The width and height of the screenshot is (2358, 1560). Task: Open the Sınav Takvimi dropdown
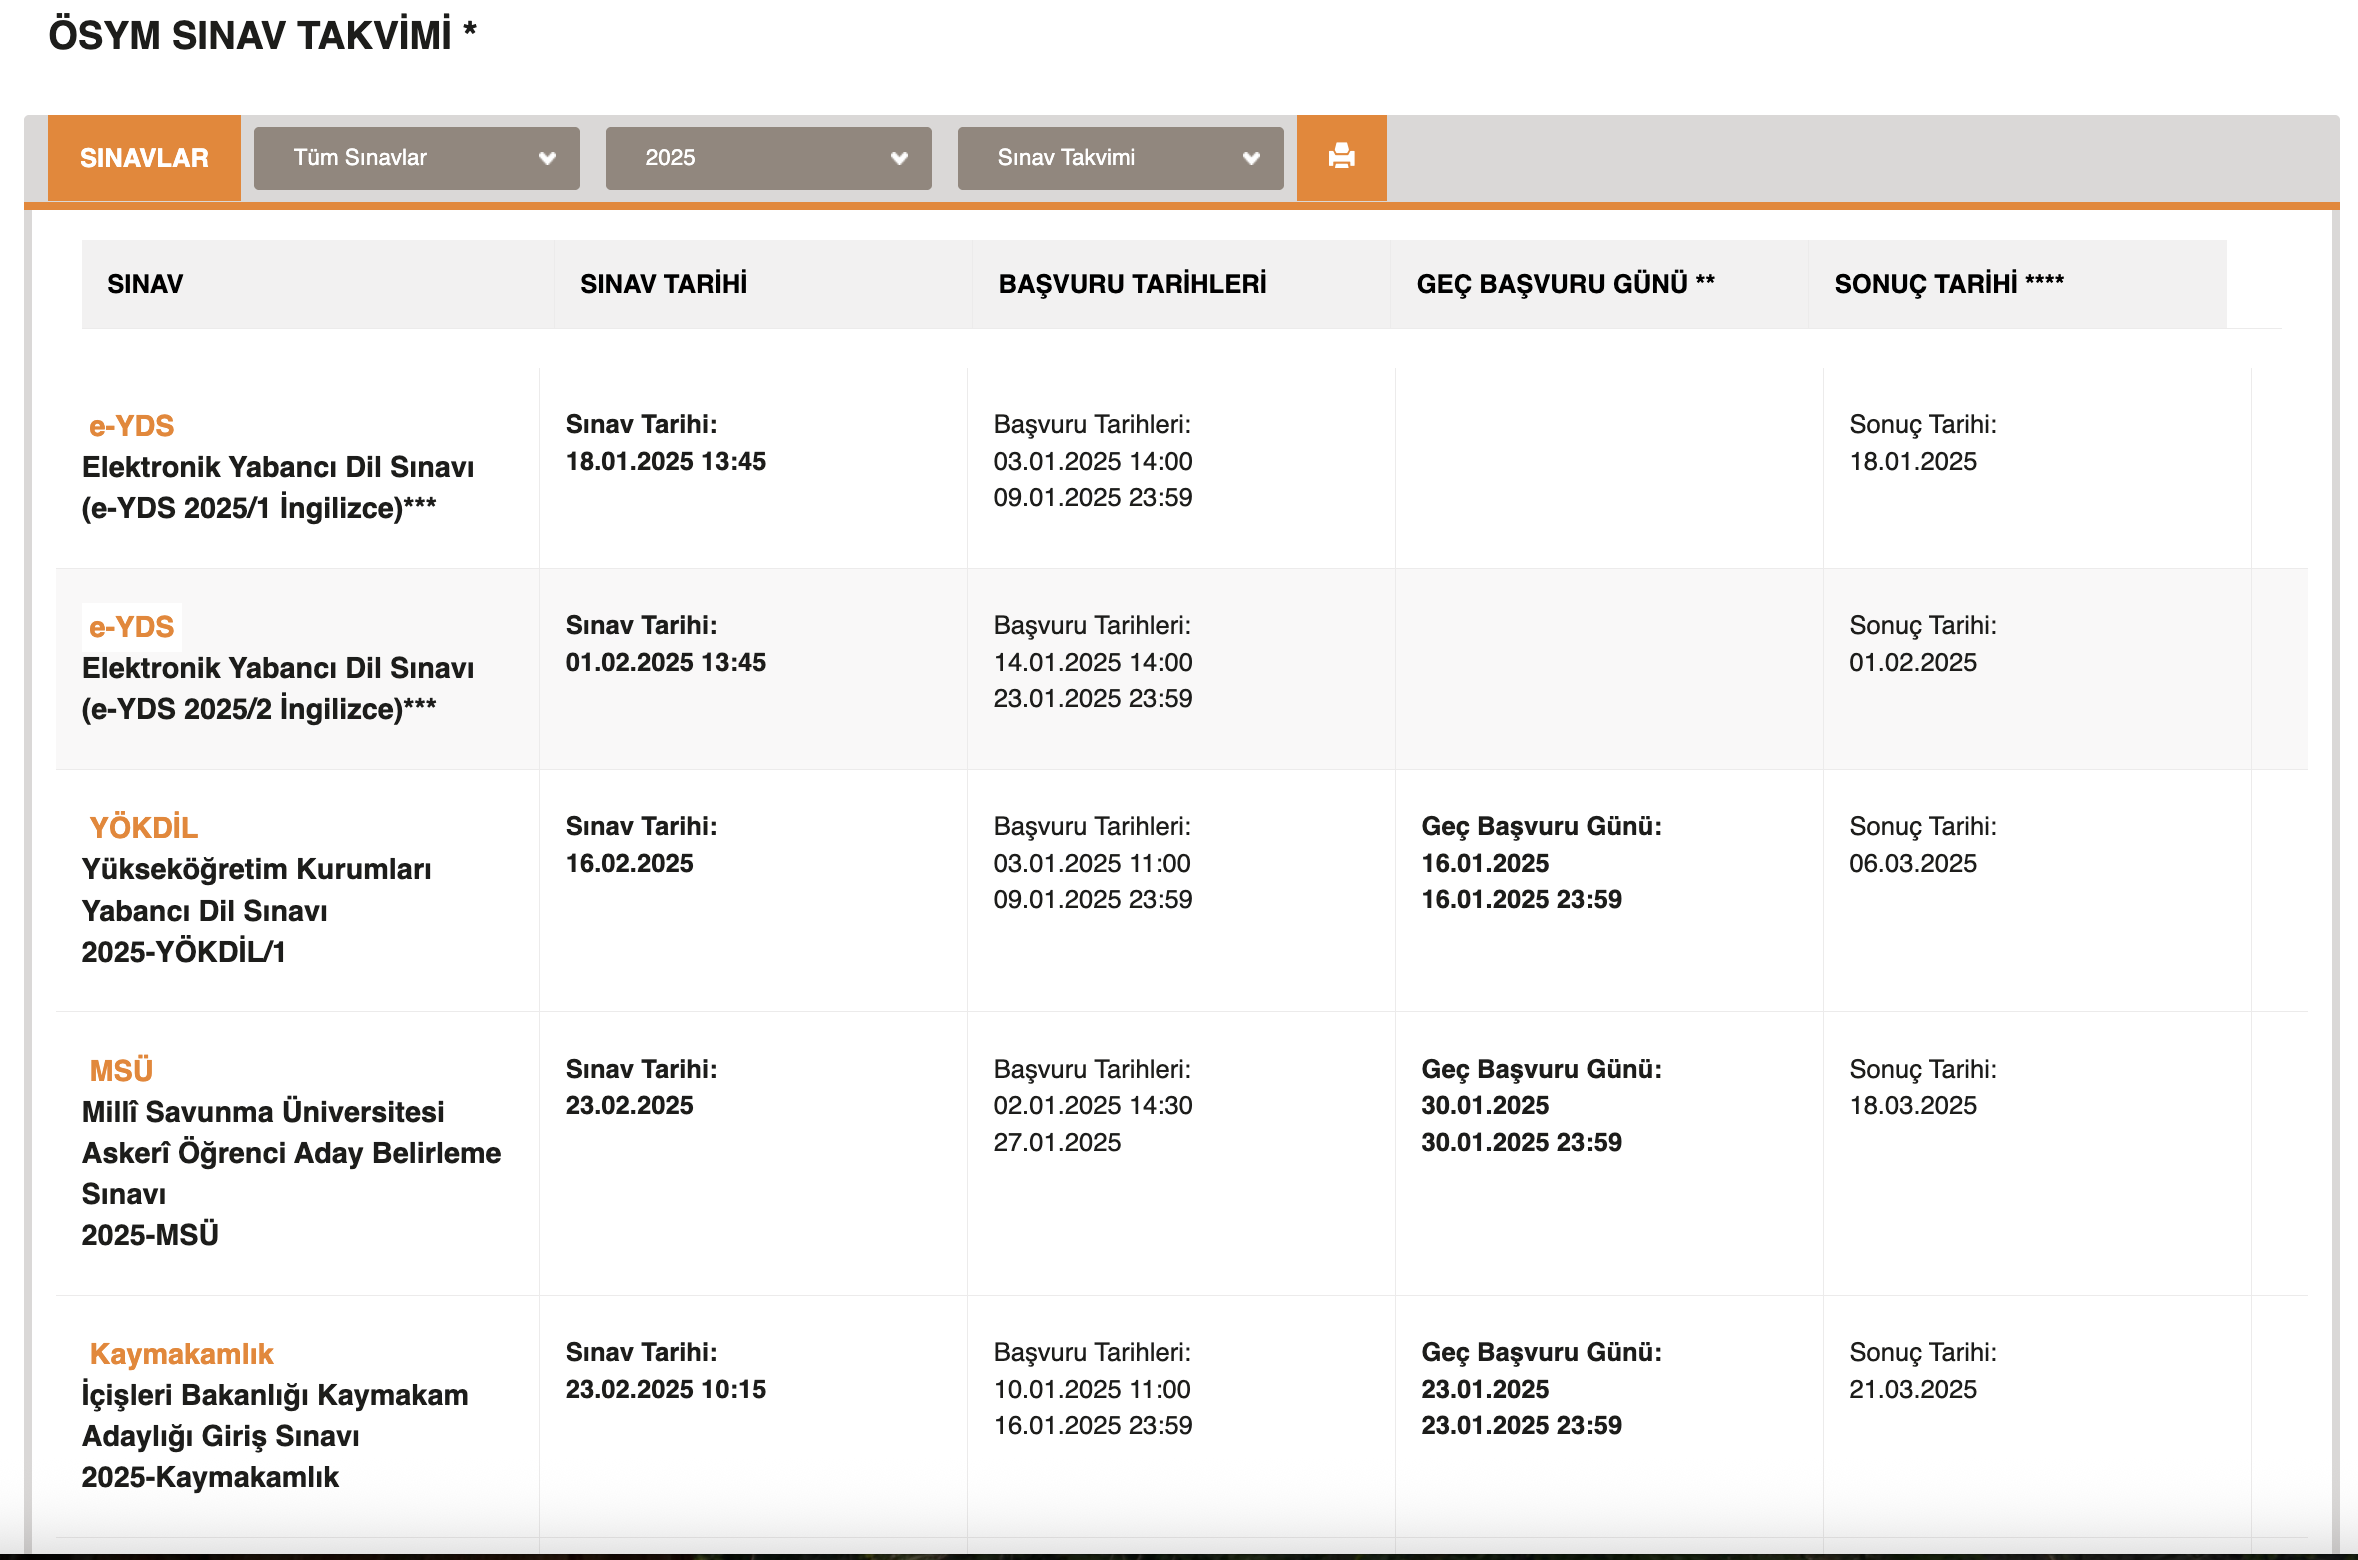click(x=1120, y=158)
